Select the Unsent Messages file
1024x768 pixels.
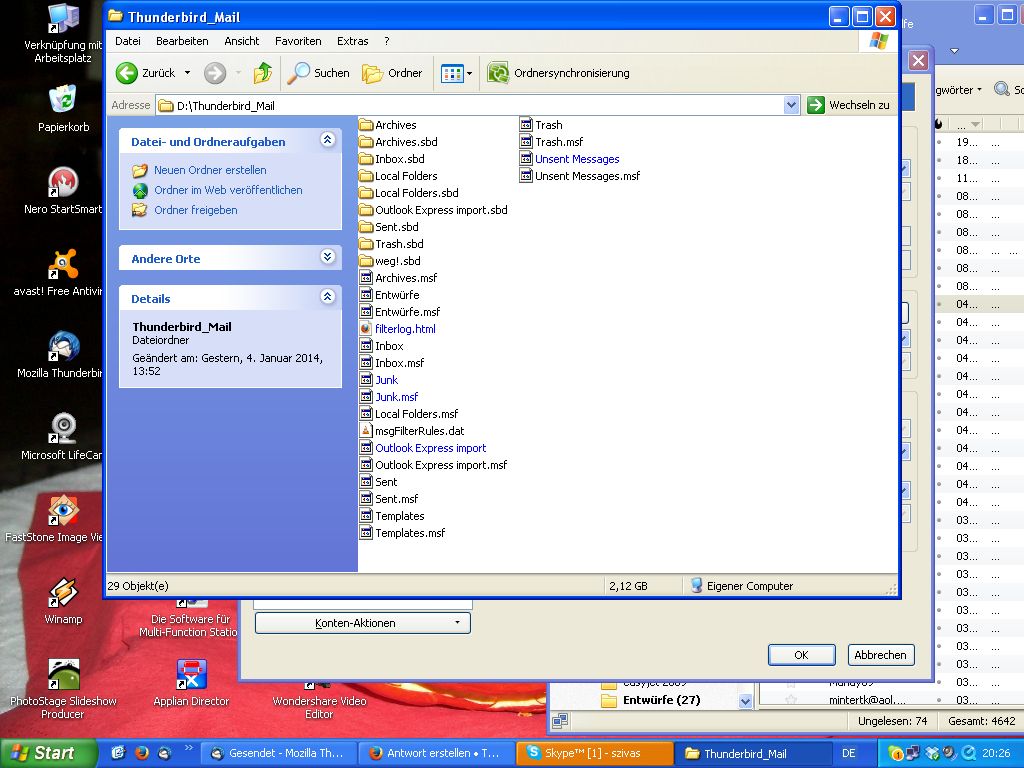tap(570, 159)
